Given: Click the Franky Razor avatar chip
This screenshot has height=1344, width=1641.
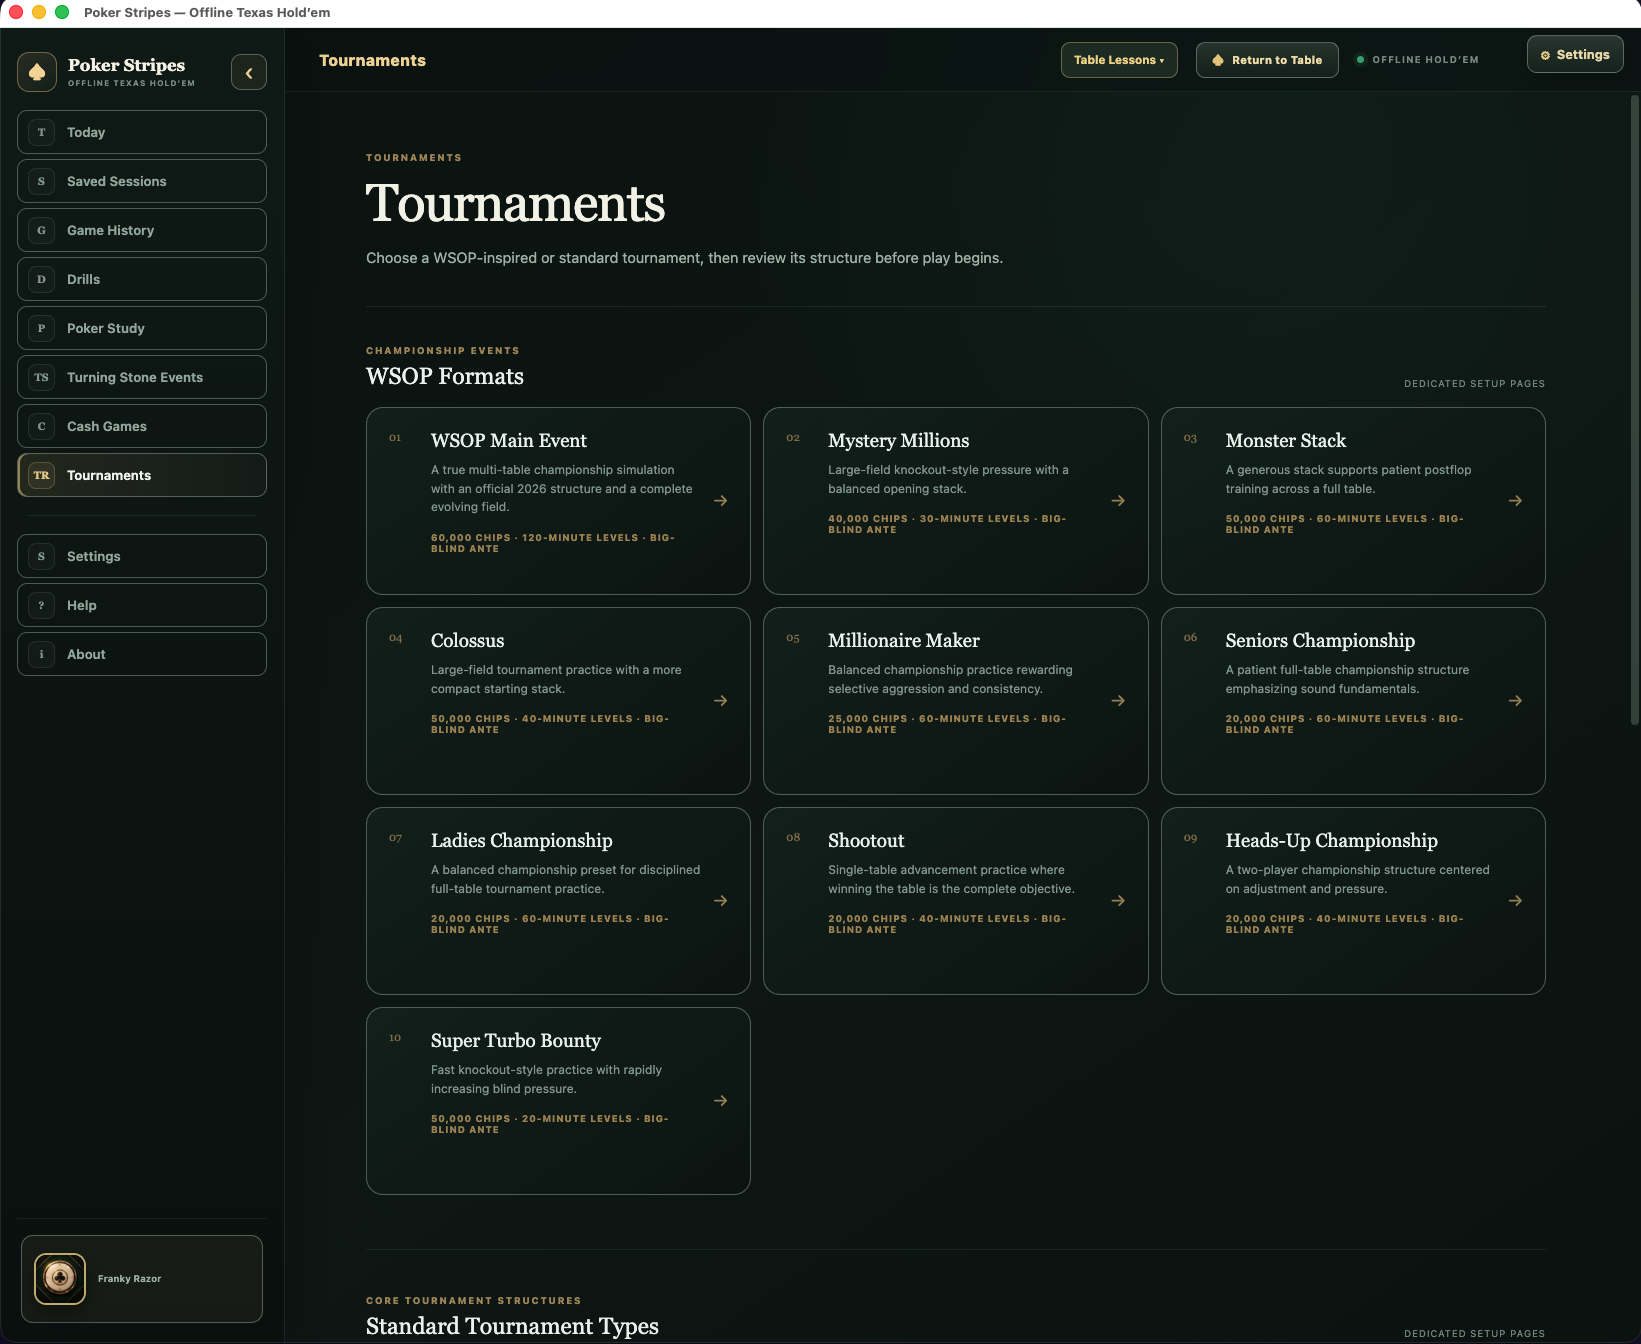Looking at the screenshot, I should [x=60, y=1279].
